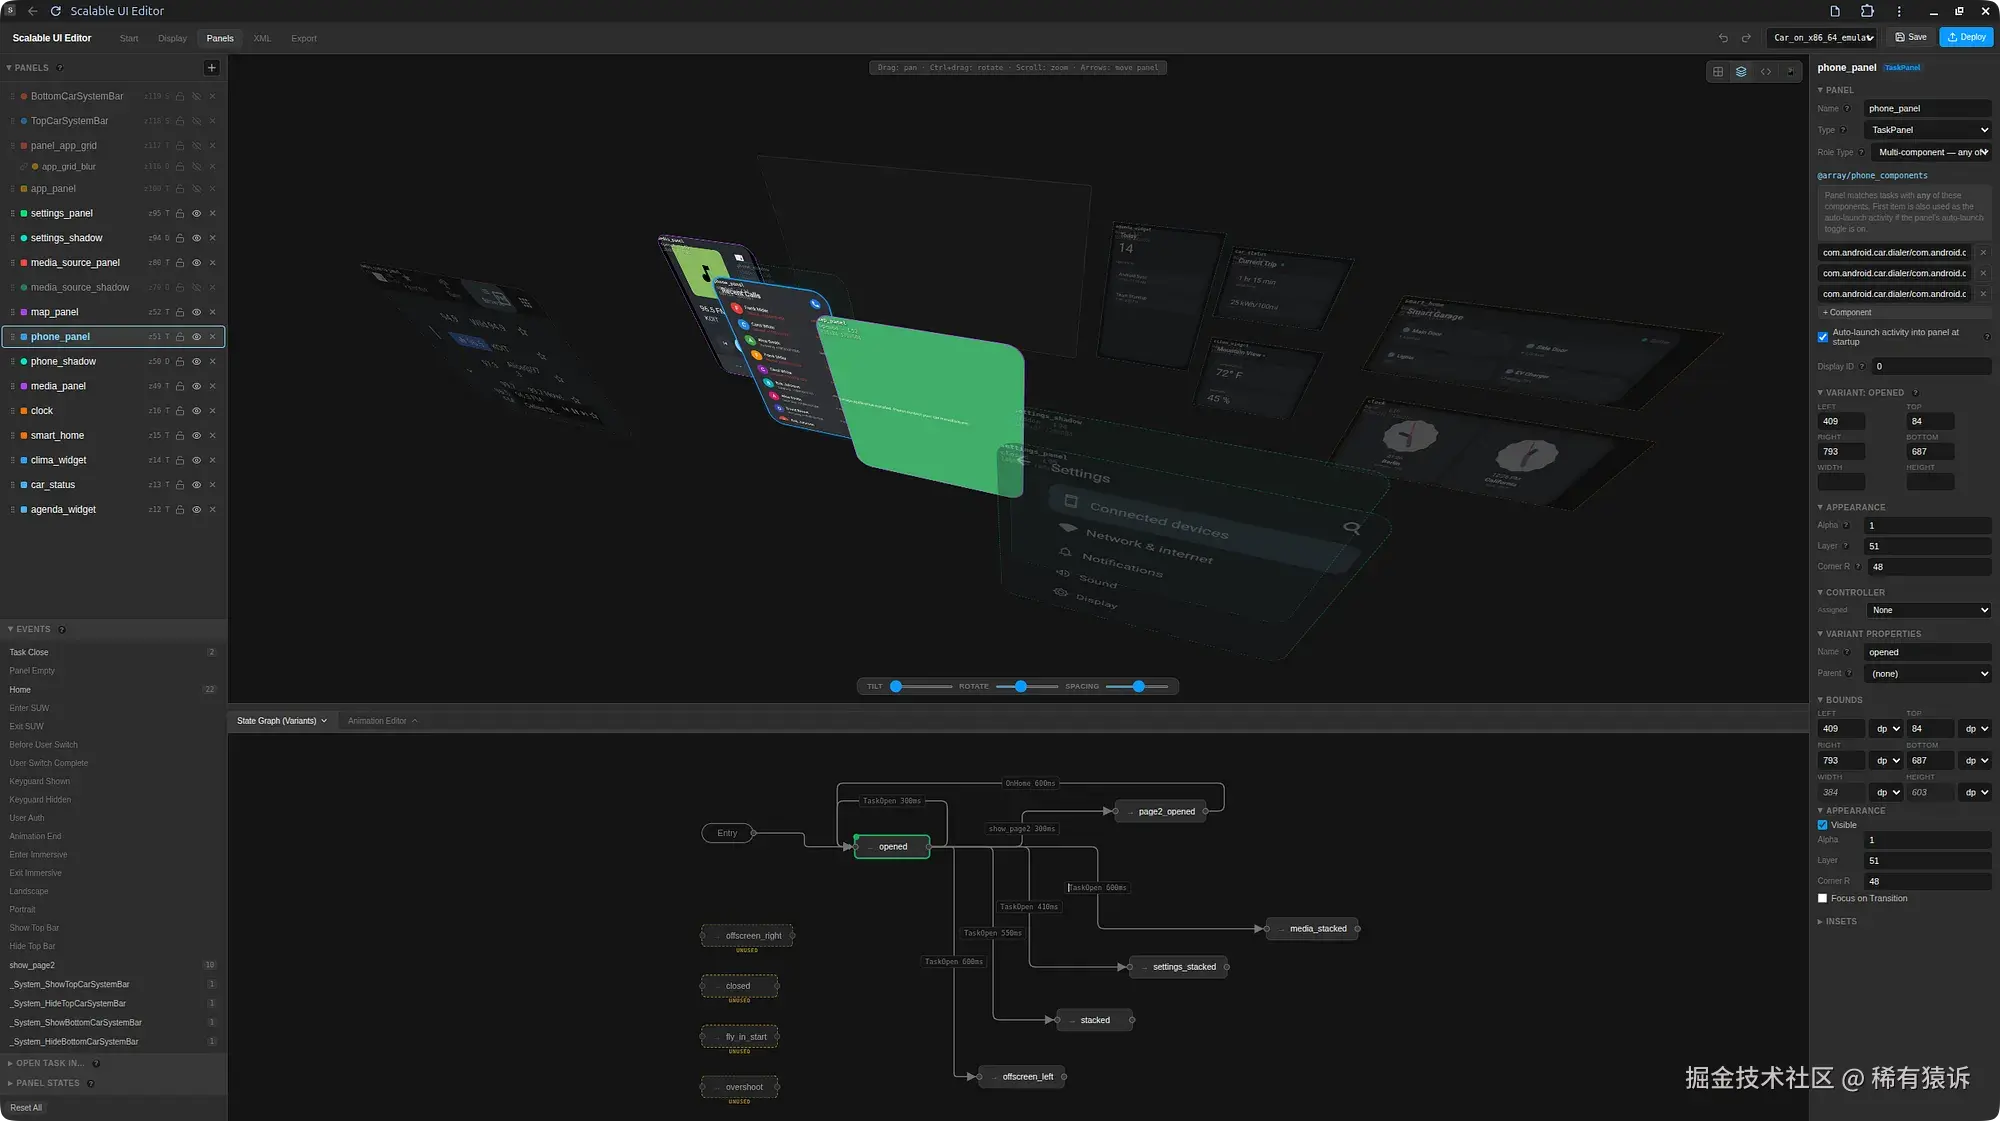This screenshot has height=1121, width=2000.
Task: Click the page document icon in title bar
Action: [x=1835, y=11]
